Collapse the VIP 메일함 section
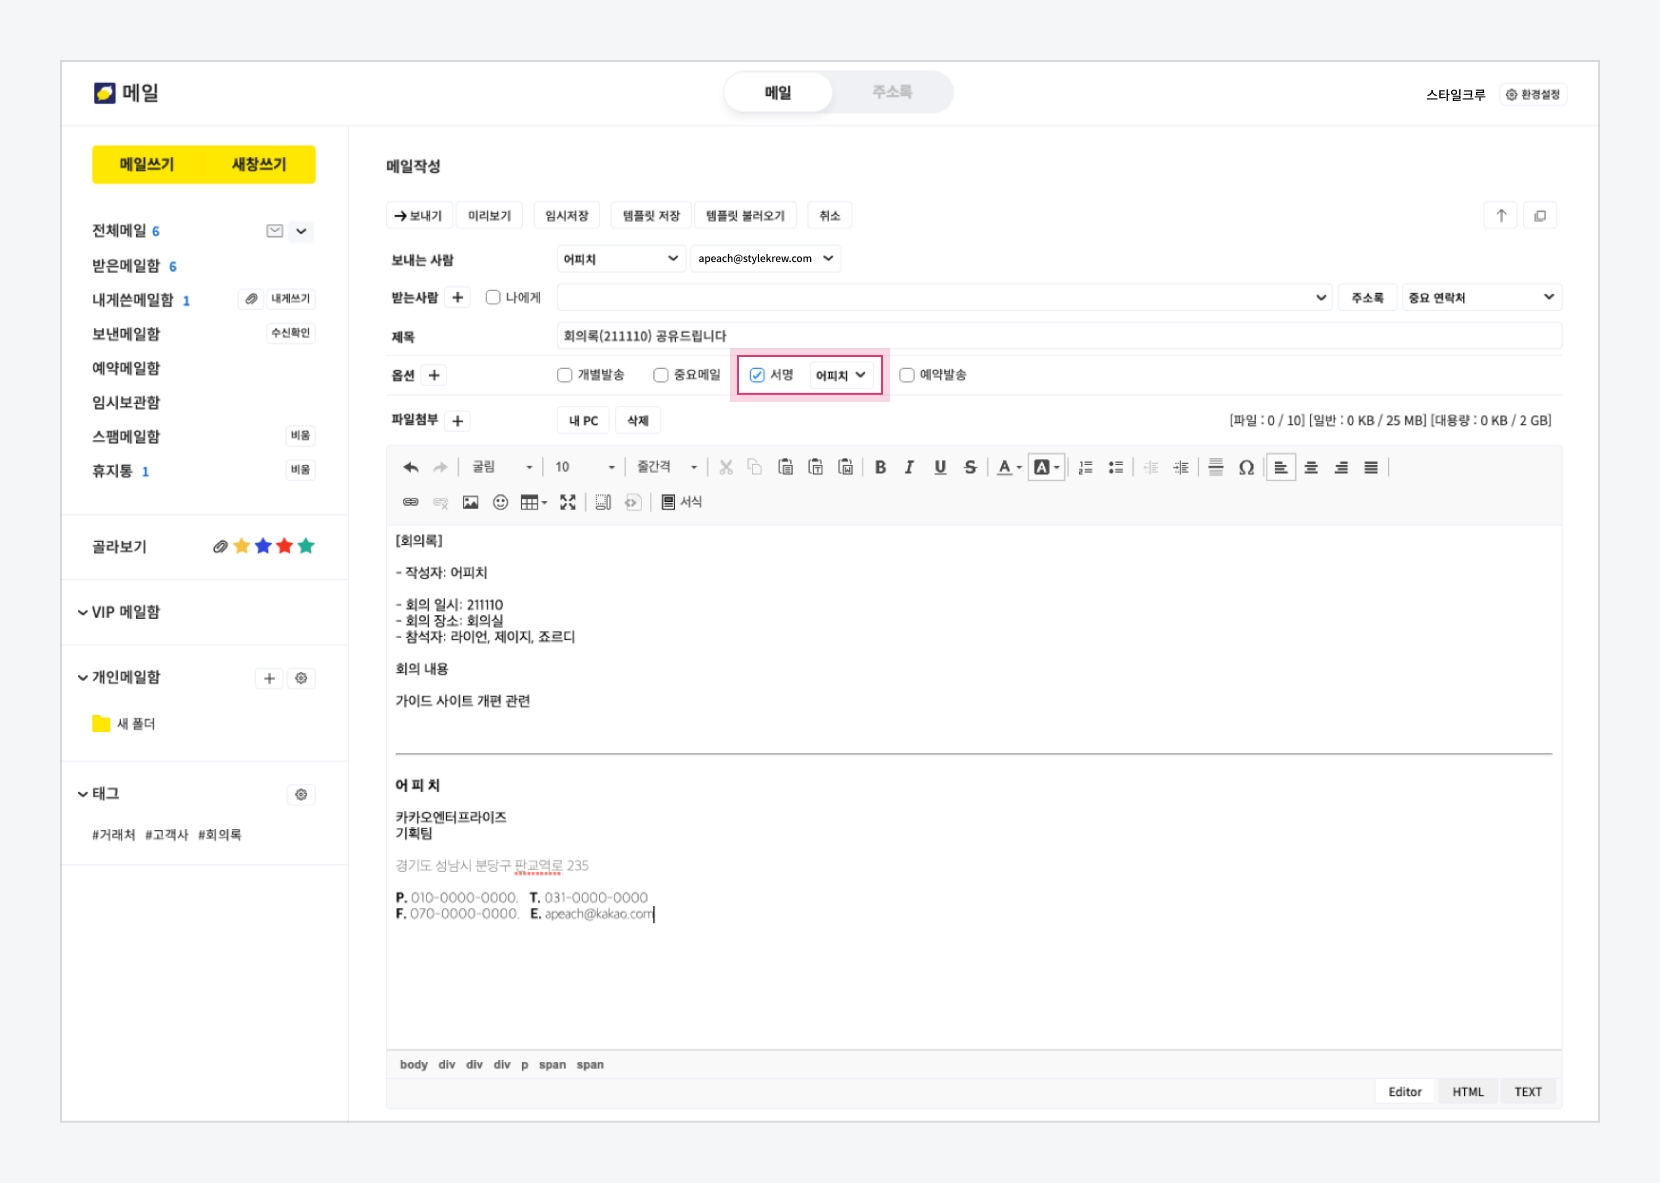This screenshot has width=1660, height=1183. 83,612
